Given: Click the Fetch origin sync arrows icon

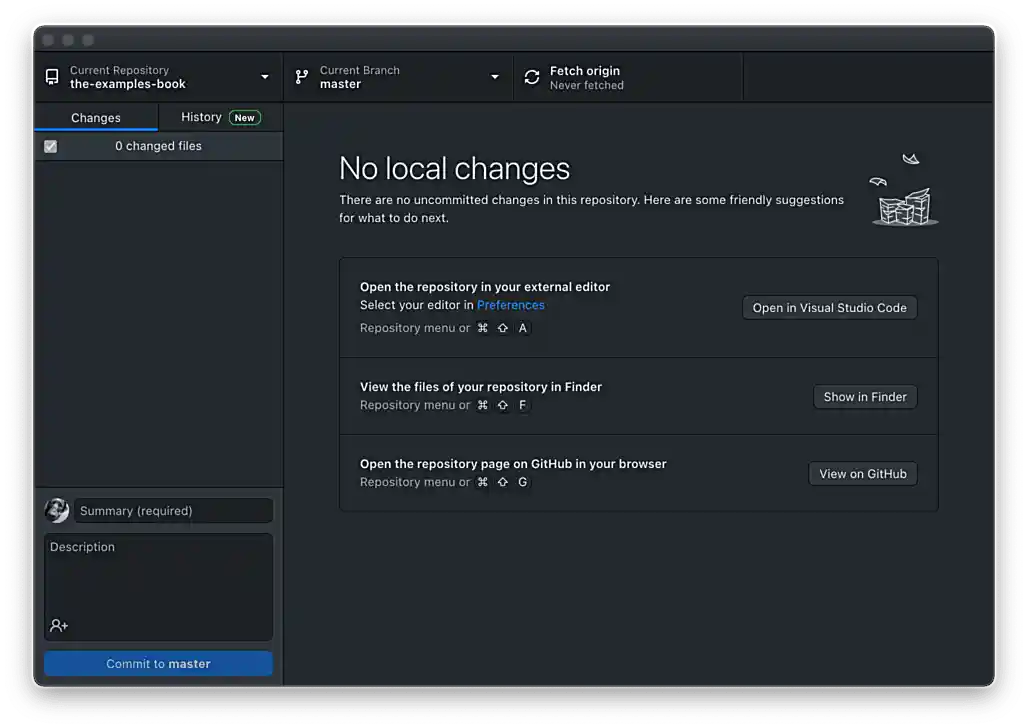Looking at the screenshot, I should click(x=532, y=76).
